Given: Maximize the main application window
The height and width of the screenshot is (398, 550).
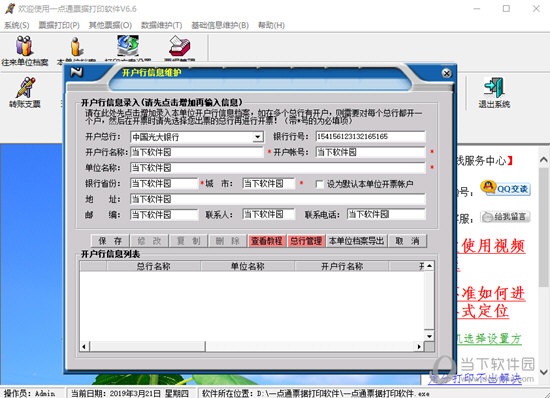Looking at the screenshot, I should [x=506, y=8].
